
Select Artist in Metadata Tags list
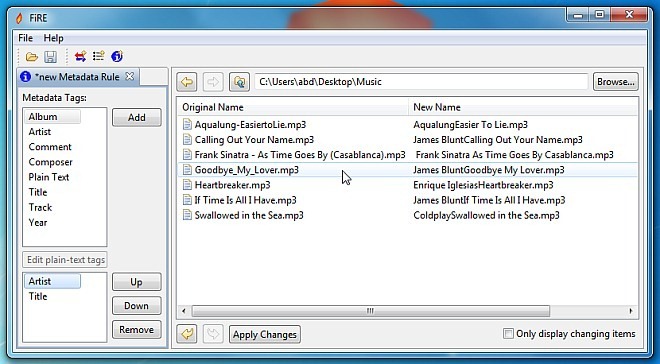[x=40, y=132]
